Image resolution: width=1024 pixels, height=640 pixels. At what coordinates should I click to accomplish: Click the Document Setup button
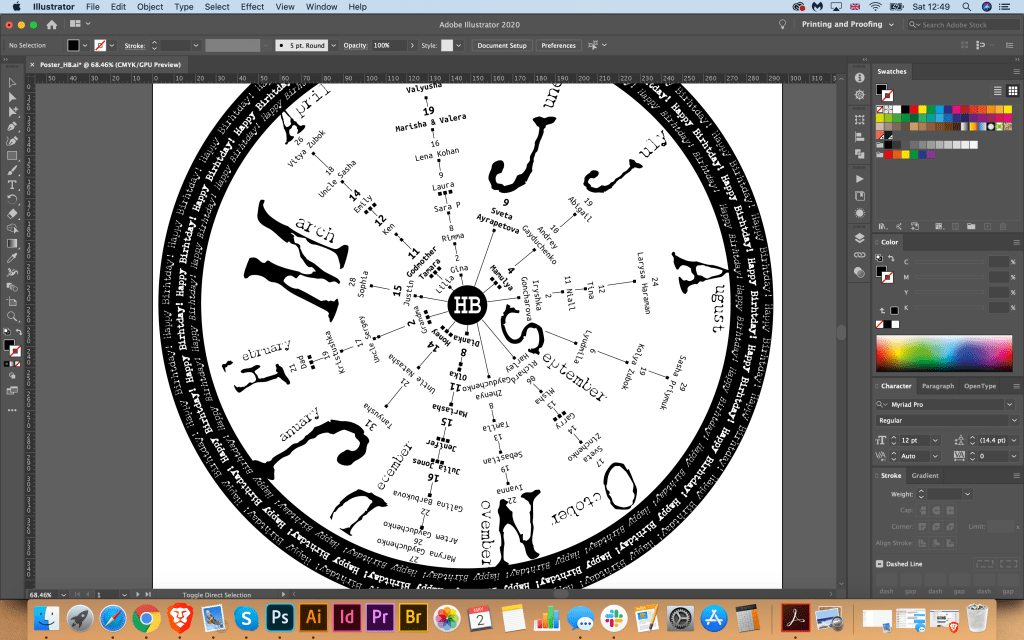coord(502,45)
